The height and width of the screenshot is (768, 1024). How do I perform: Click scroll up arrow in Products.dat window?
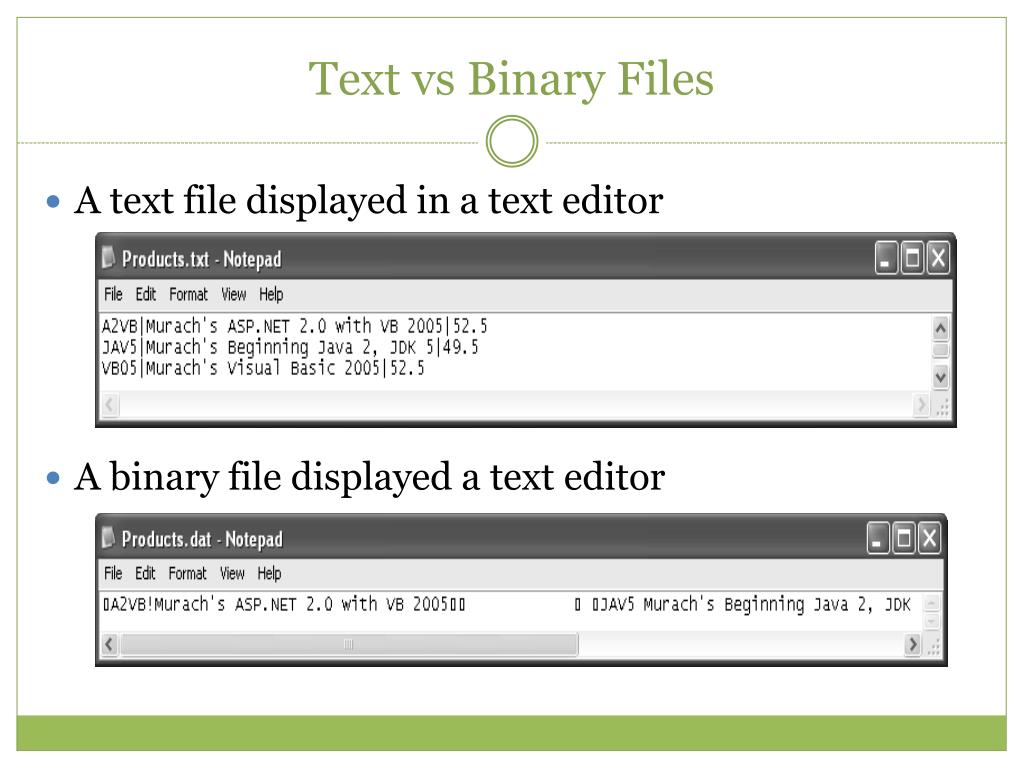(x=933, y=603)
